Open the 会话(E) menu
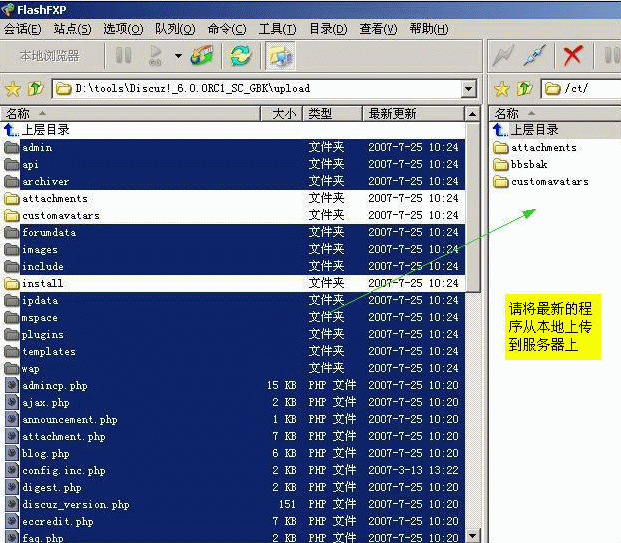This screenshot has height=543, width=621. (22, 29)
